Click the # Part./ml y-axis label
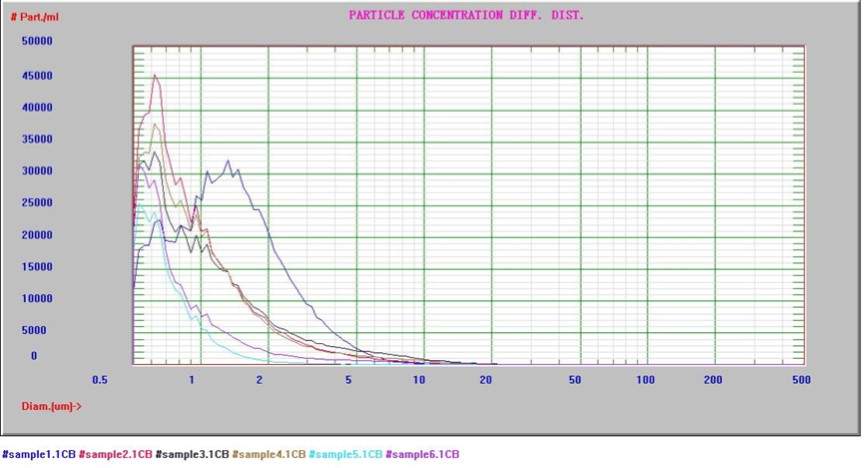864x468 pixels. (35, 17)
